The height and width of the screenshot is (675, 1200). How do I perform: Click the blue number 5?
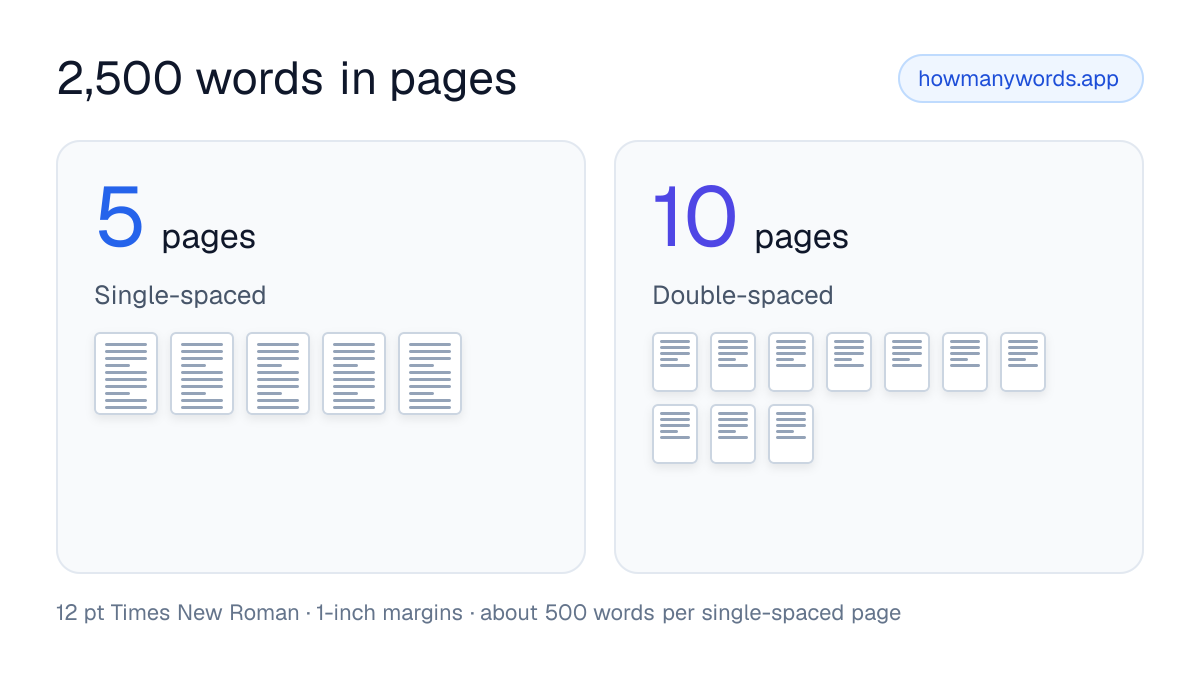[x=120, y=216]
